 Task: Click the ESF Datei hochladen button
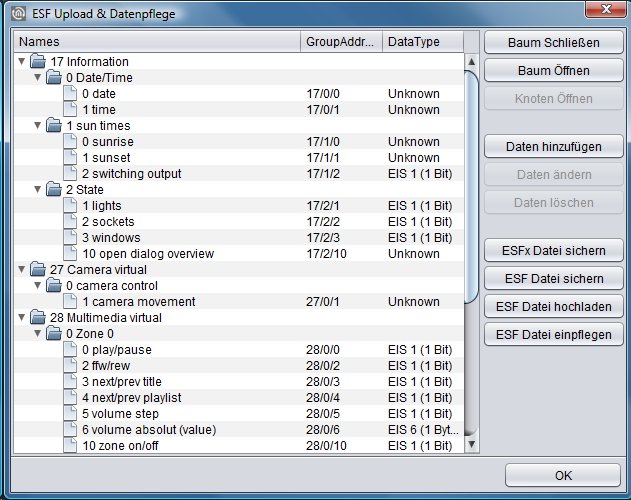pos(554,306)
